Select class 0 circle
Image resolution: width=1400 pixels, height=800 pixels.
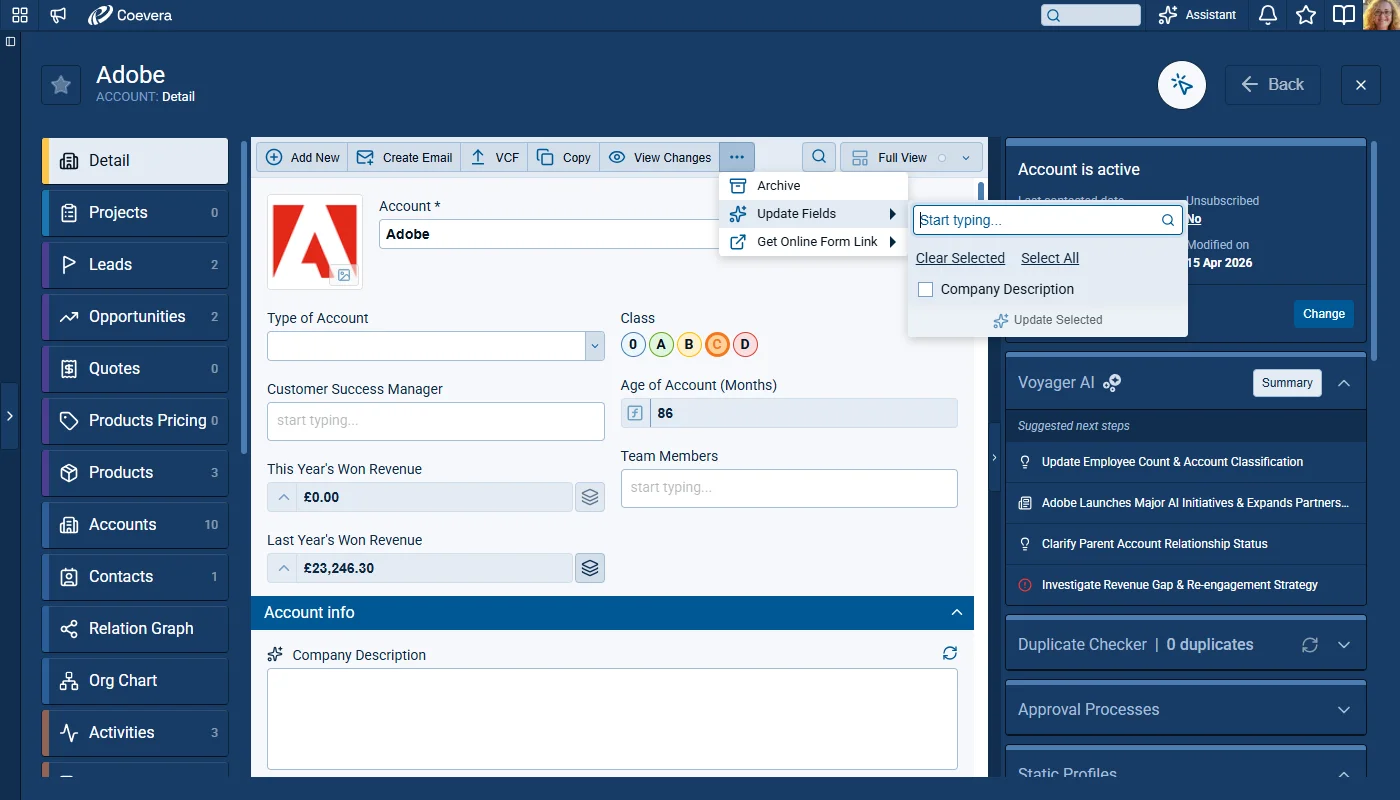click(633, 345)
